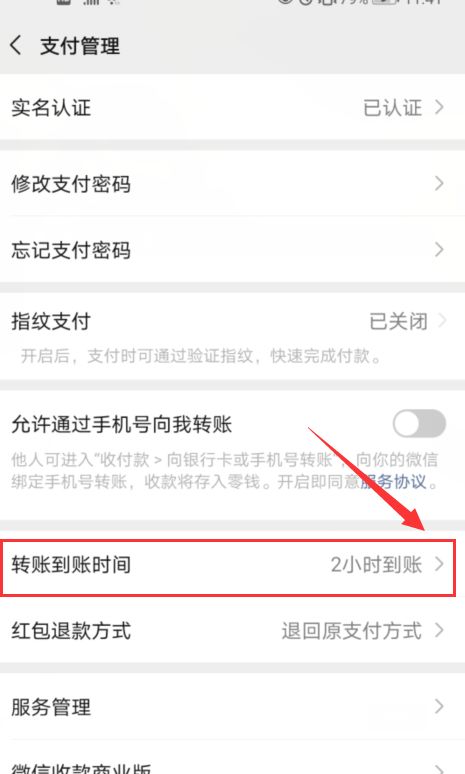The width and height of the screenshot is (465, 774).
Task: Tap 已关闭 status for fingerprint pay
Action: (398, 322)
